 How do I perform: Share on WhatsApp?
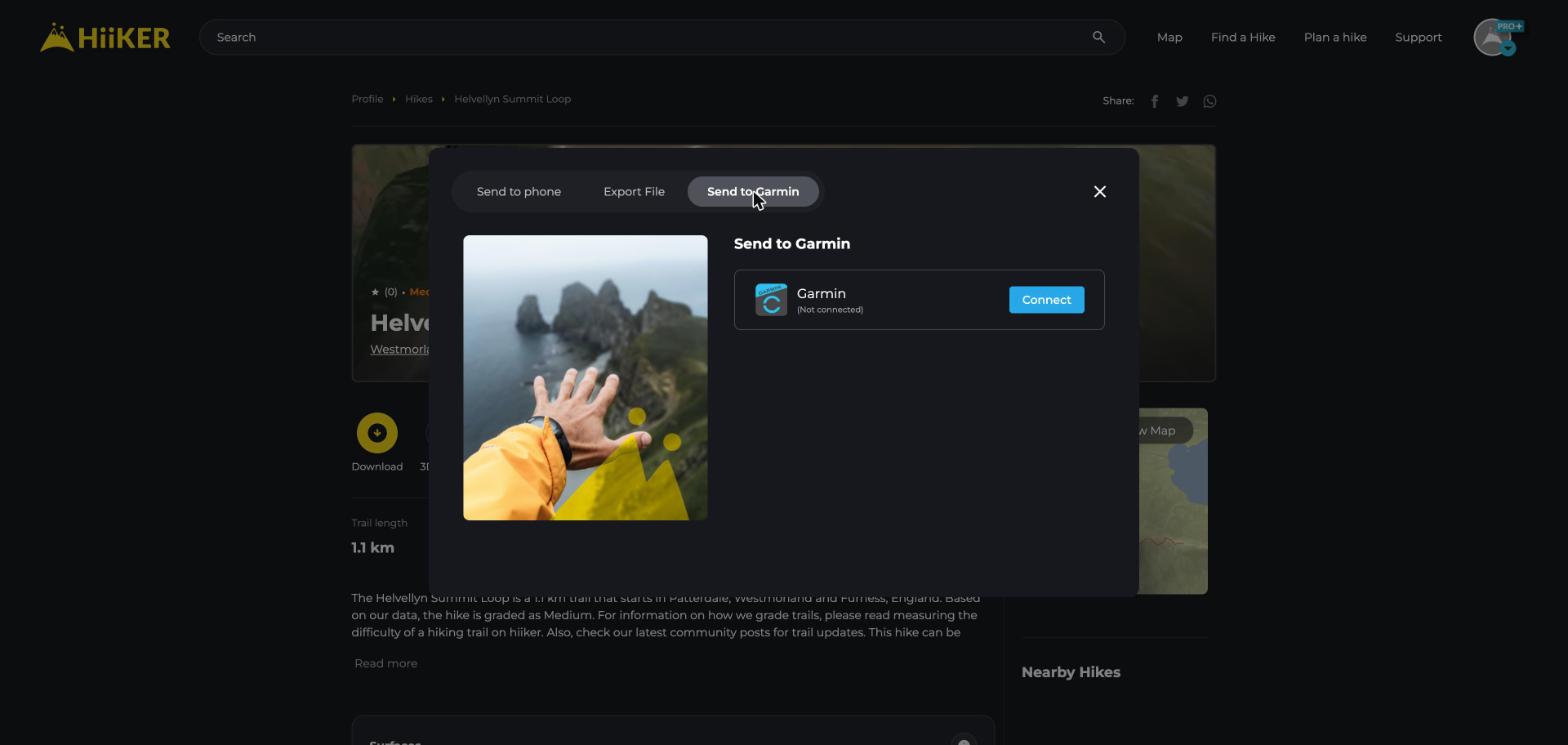(x=1210, y=101)
